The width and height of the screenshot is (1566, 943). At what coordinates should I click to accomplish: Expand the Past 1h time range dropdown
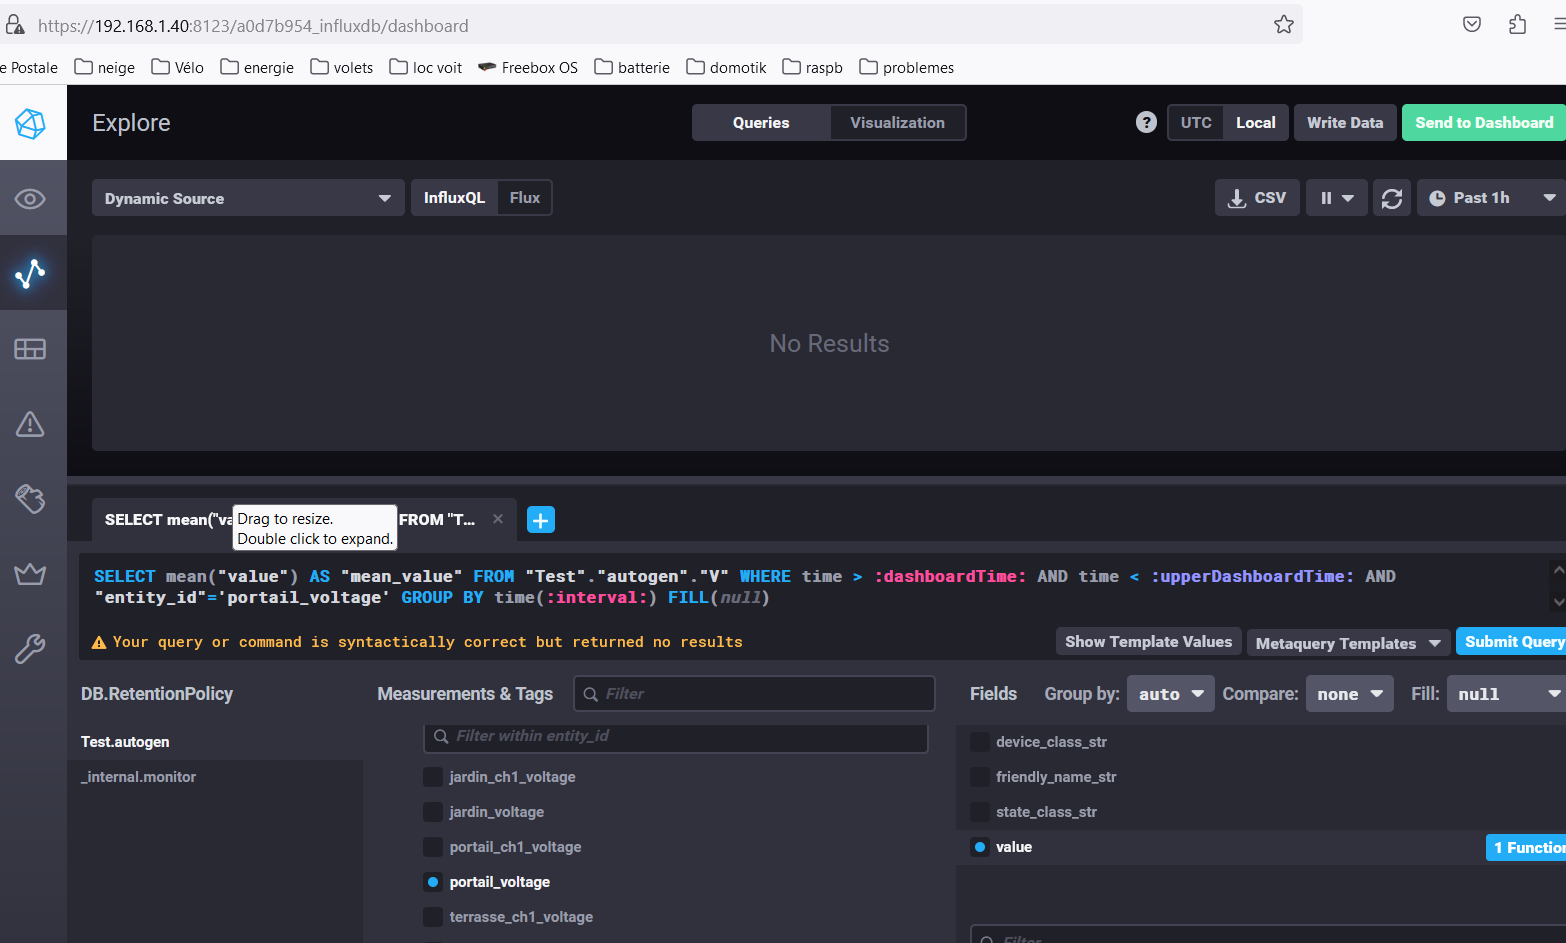click(1490, 198)
